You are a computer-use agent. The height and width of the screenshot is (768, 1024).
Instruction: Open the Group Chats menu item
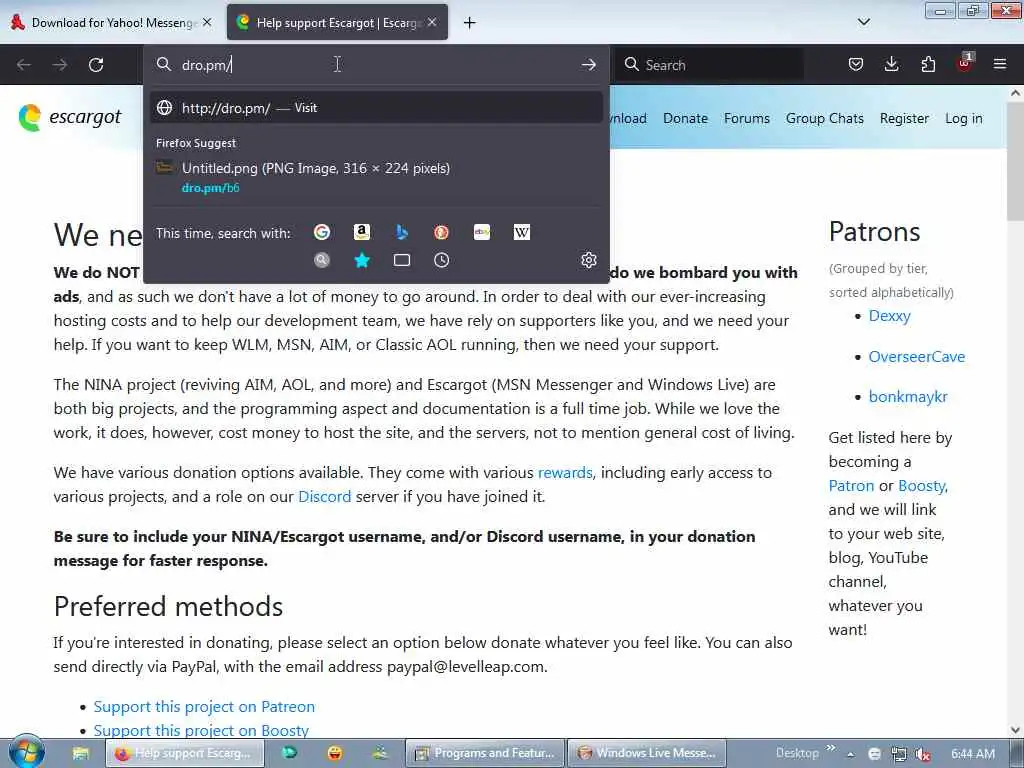(x=824, y=118)
